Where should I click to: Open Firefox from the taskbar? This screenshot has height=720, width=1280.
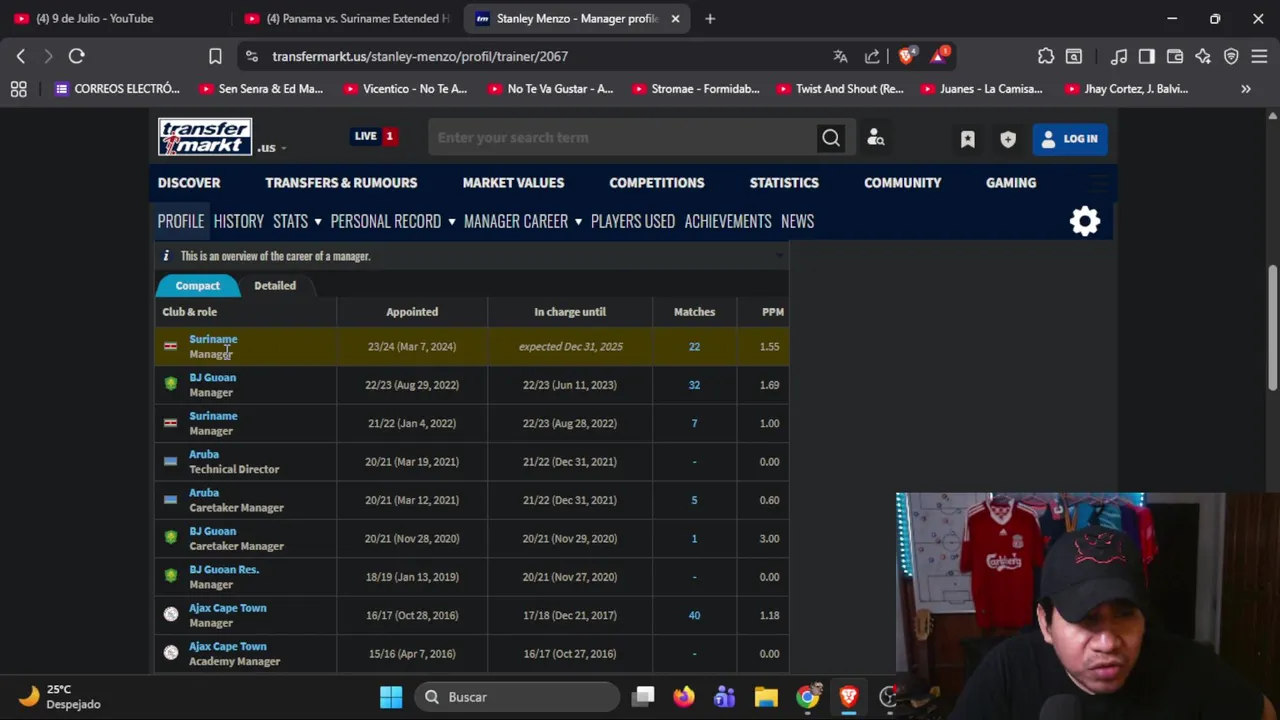click(683, 697)
